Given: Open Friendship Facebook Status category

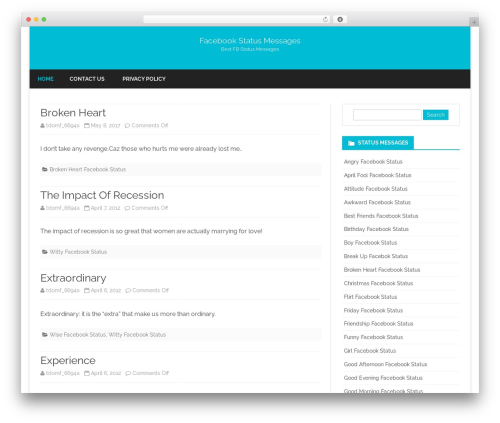Looking at the screenshot, I should coord(378,324).
